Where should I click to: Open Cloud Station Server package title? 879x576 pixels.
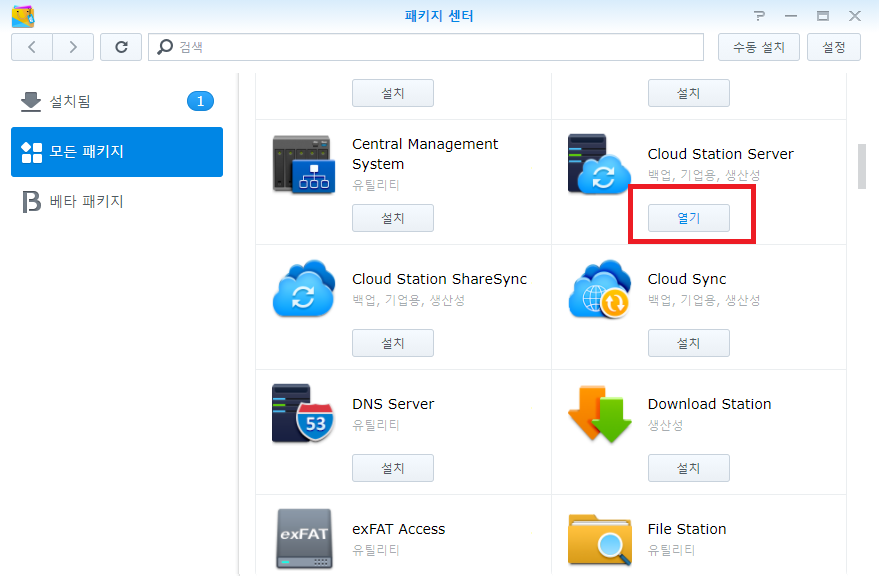click(x=720, y=154)
